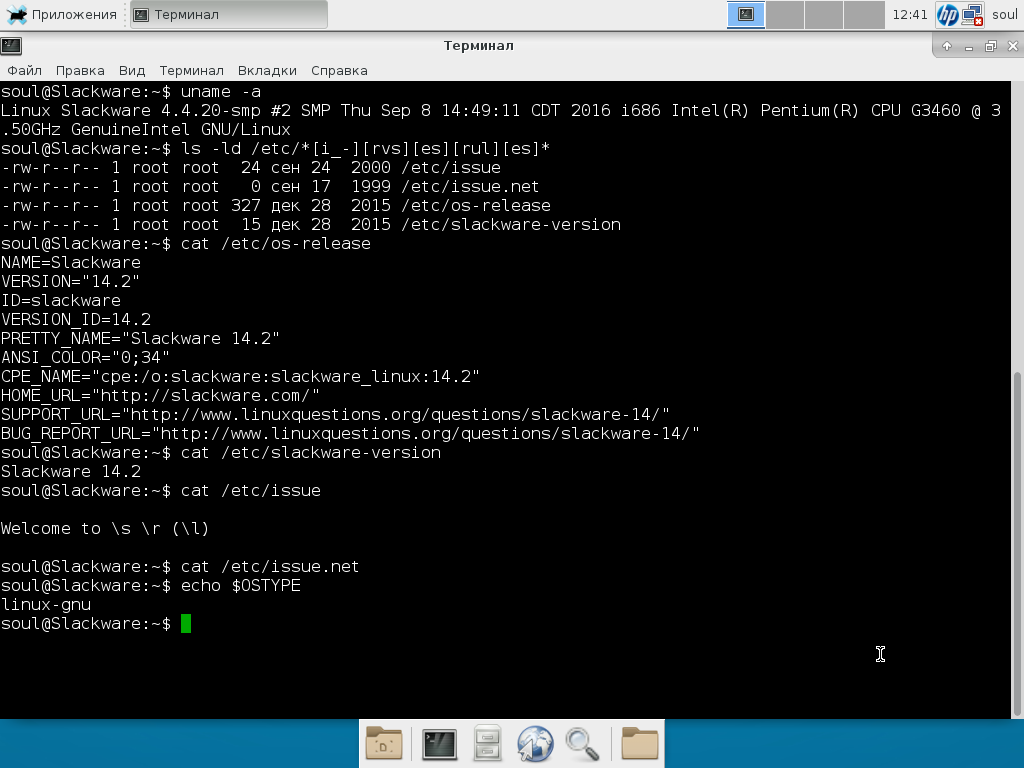Click the SUPPORT_URL line

pos(336,414)
